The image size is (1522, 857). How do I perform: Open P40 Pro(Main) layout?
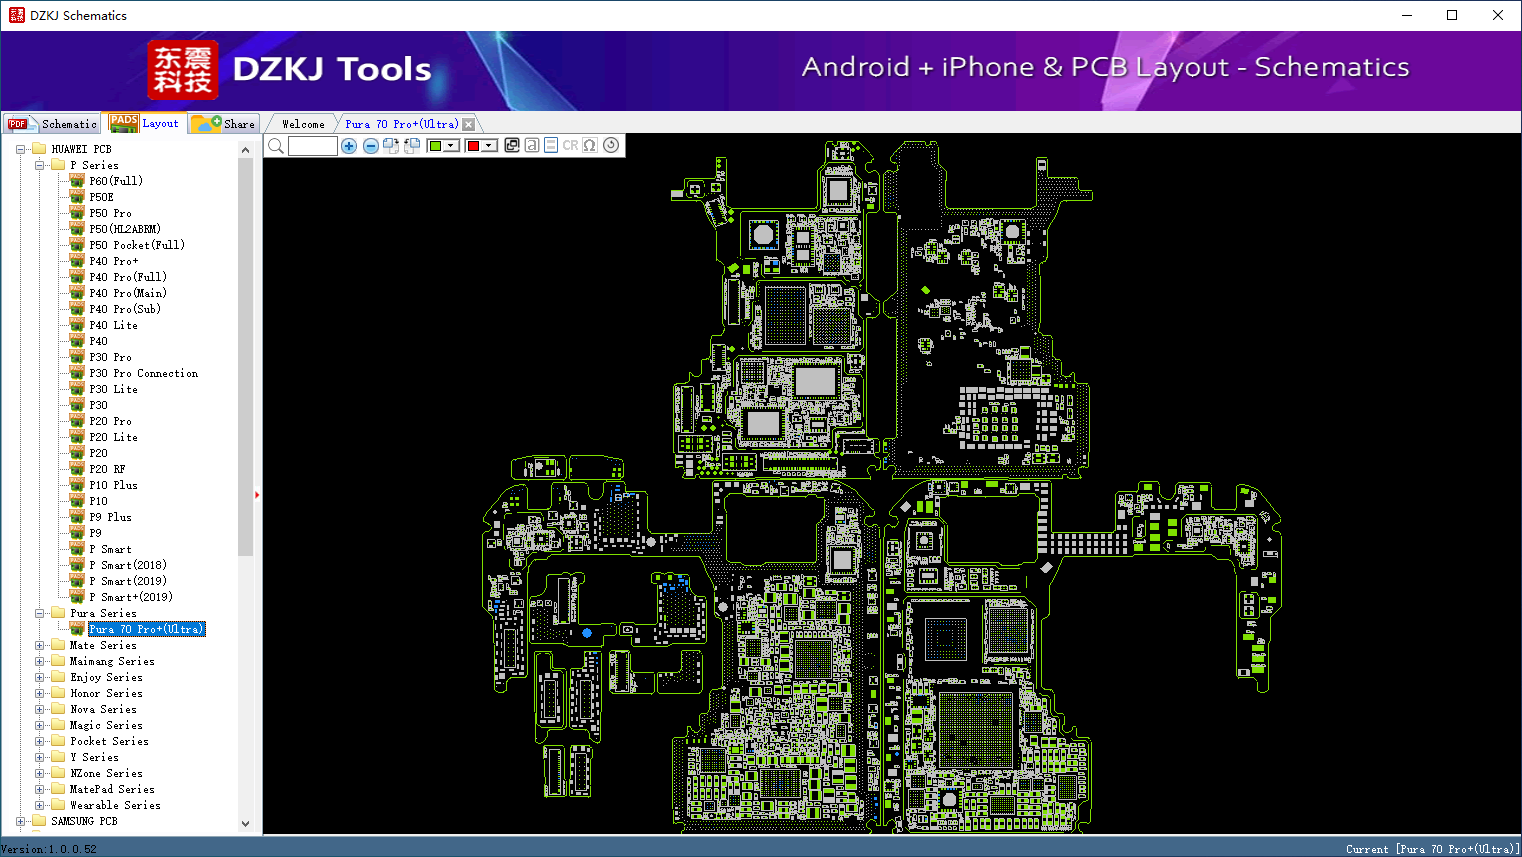(128, 293)
